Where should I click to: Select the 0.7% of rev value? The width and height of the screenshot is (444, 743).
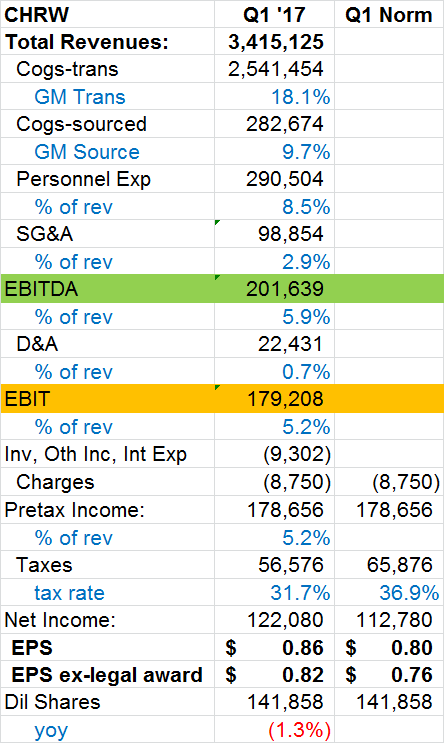[306, 372]
